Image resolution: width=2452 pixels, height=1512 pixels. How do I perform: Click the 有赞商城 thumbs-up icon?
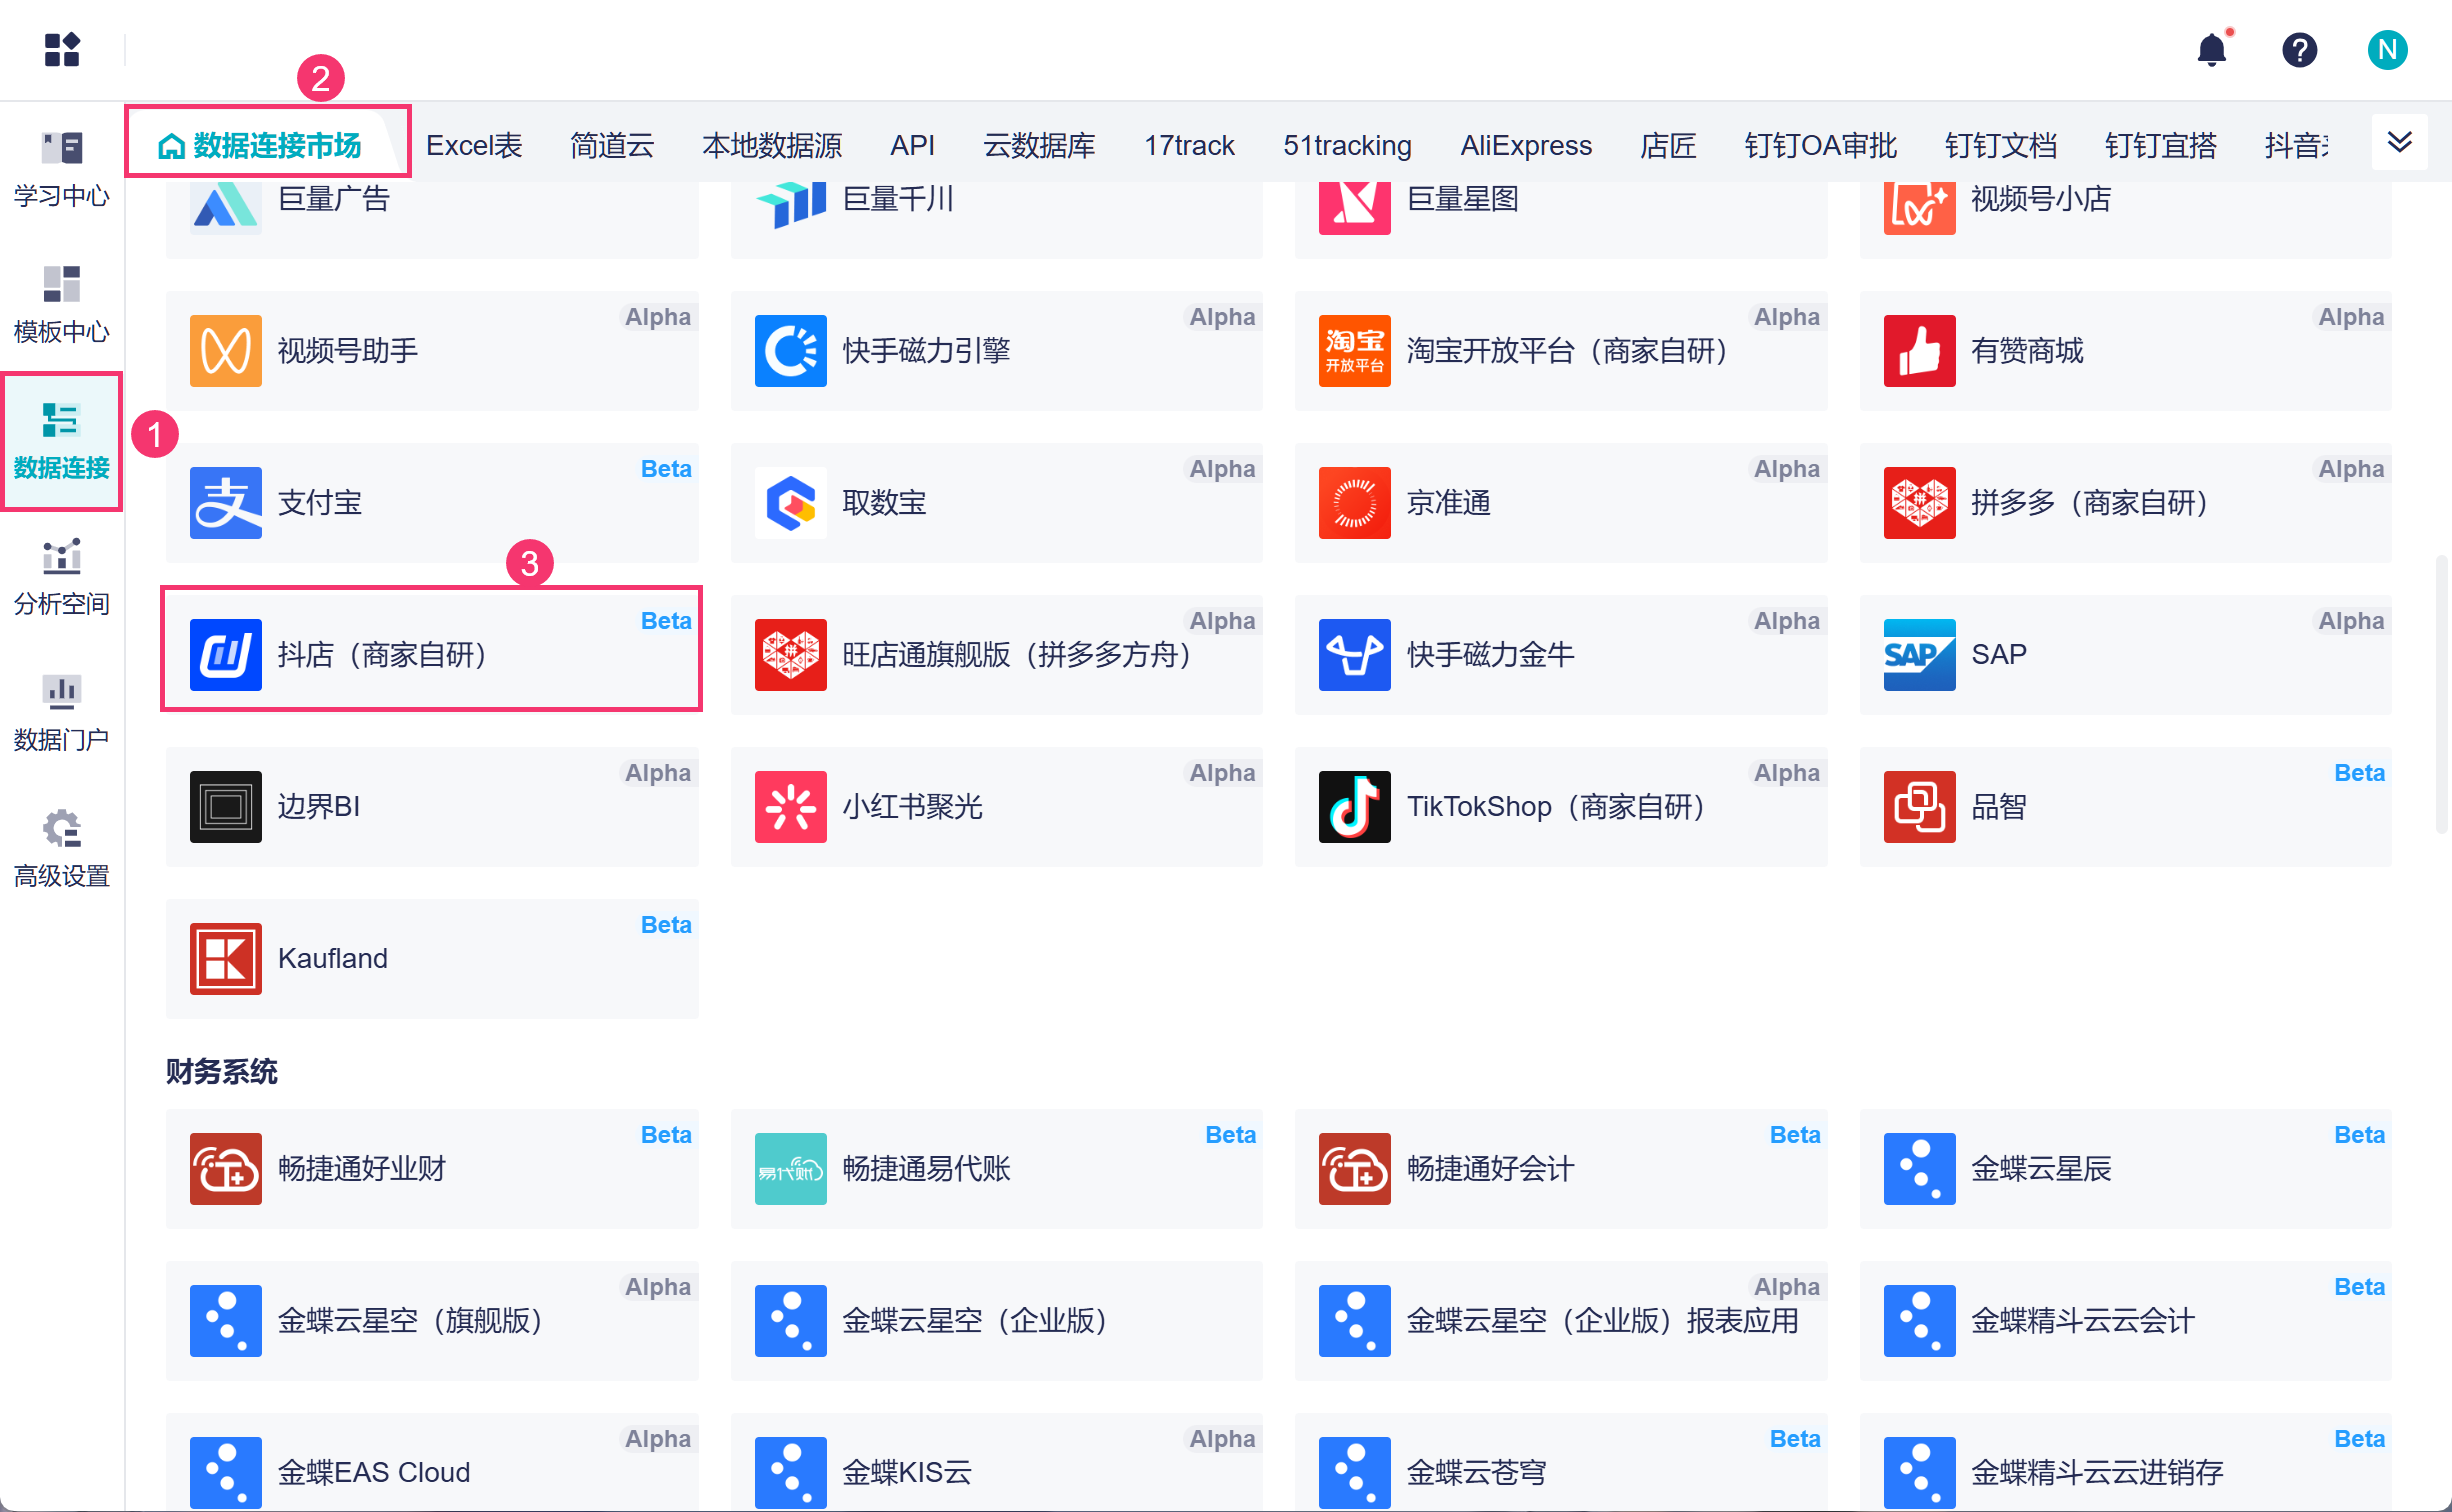pos(1920,351)
